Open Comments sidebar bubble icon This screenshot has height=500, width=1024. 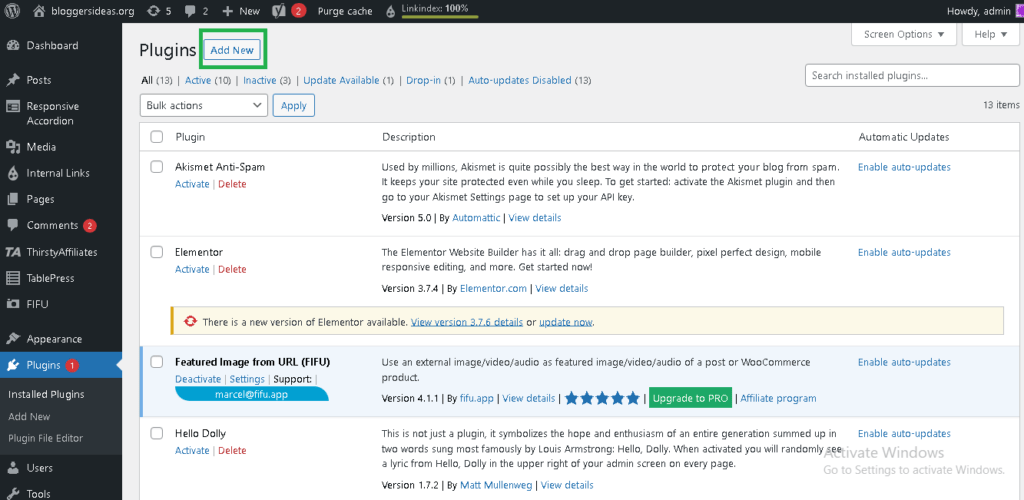[x=12, y=225]
